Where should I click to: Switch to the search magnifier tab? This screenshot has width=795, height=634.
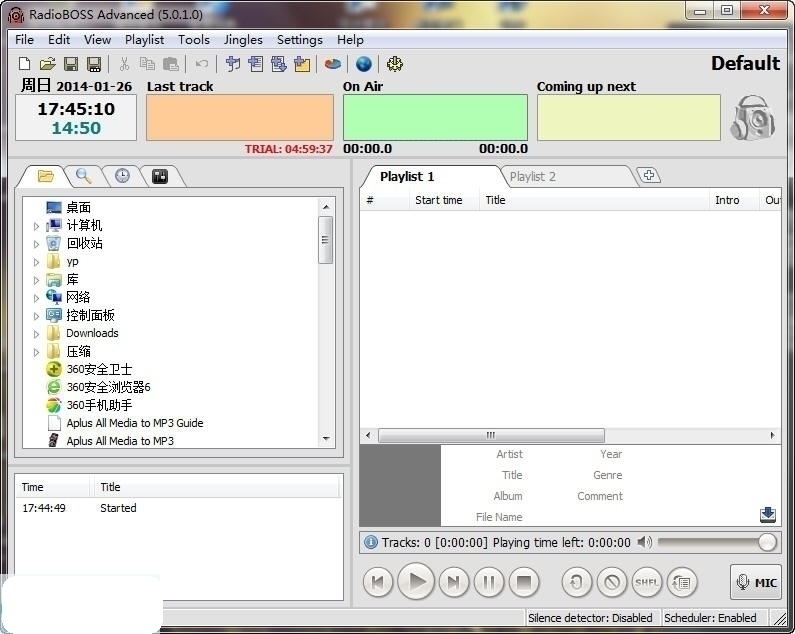pos(84,176)
